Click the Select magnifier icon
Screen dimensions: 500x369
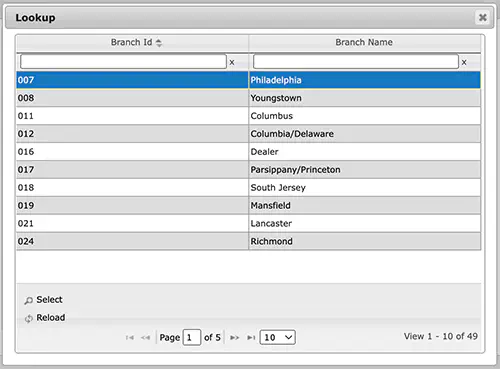pyautogui.click(x=29, y=300)
